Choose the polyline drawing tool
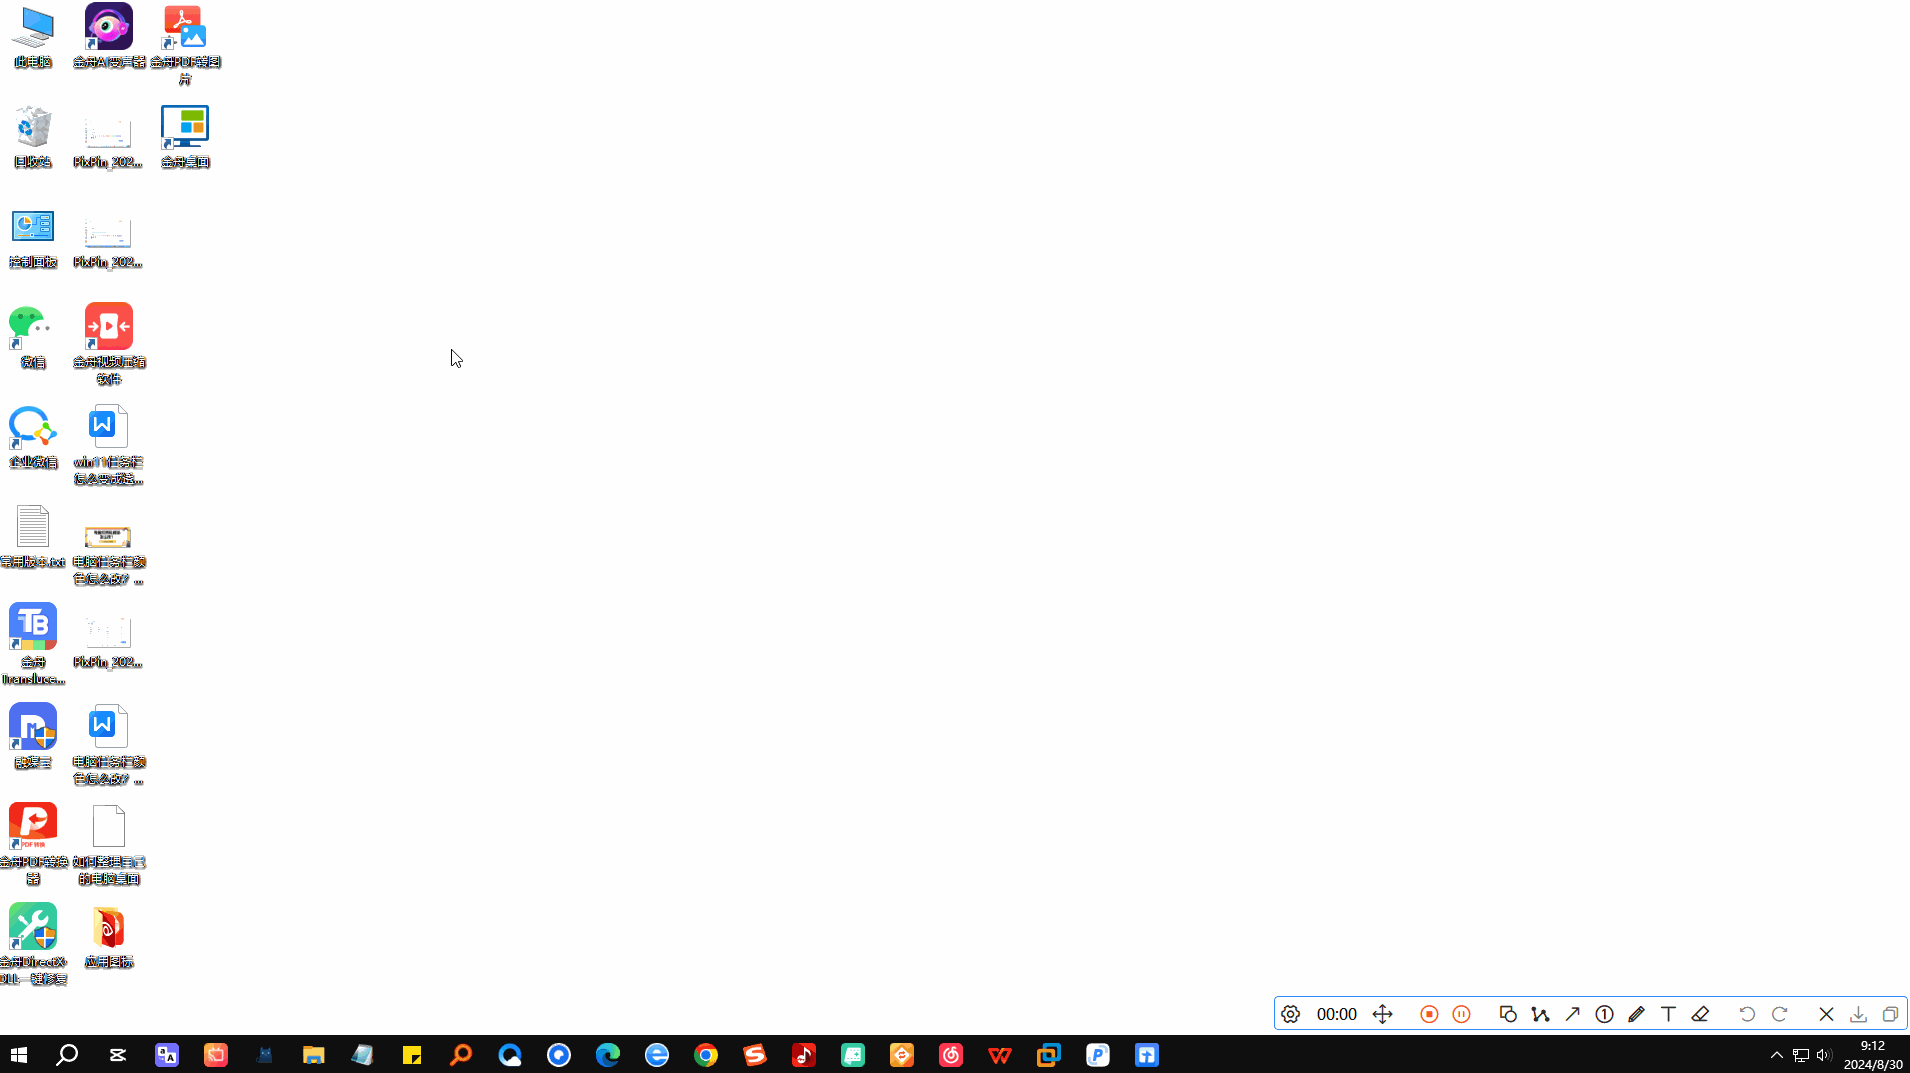 click(1540, 1014)
